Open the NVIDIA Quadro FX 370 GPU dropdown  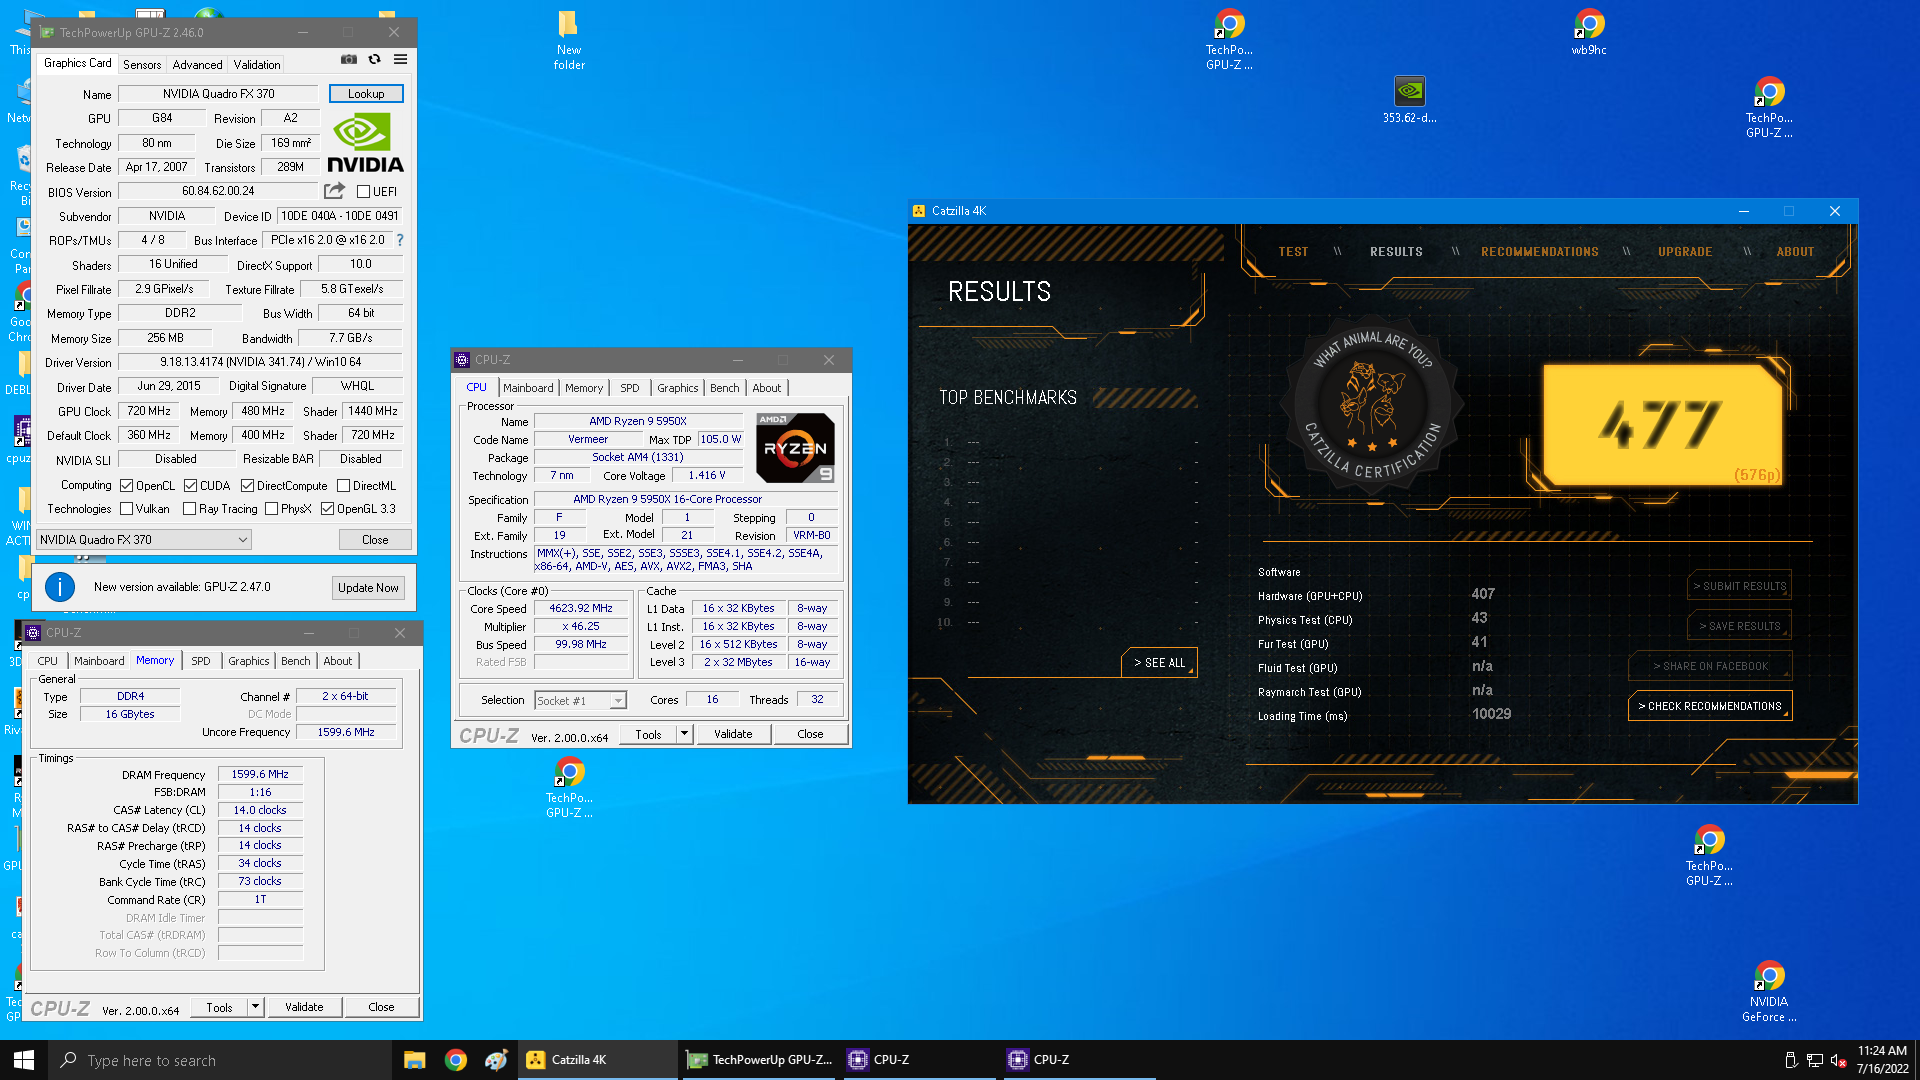[x=143, y=540]
